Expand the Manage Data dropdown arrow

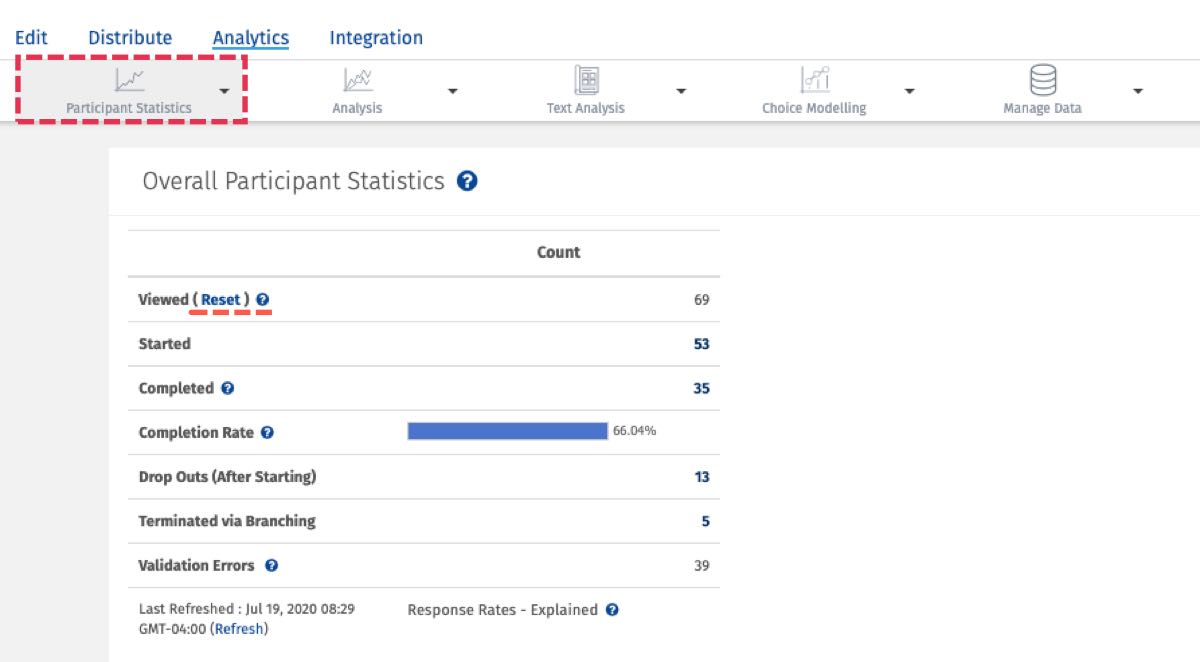tap(1137, 91)
